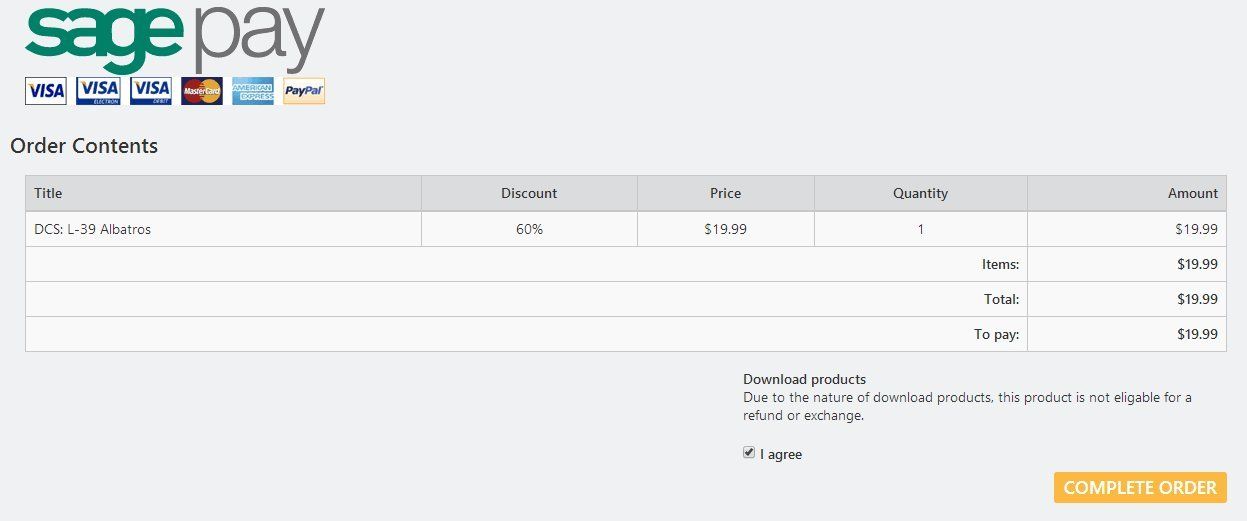Click the "Download products" notice heading
Viewport: 1247px width, 521px height.
tap(804, 379)
